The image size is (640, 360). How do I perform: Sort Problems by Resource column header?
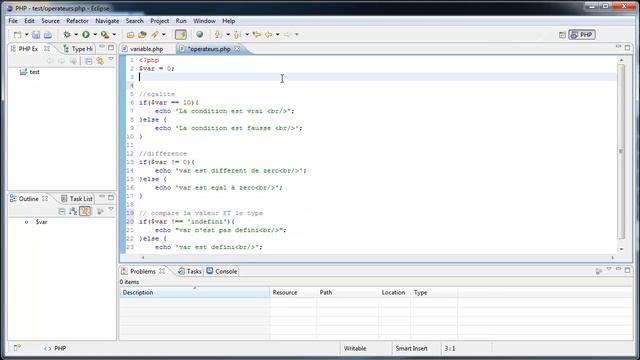[293, 293]
